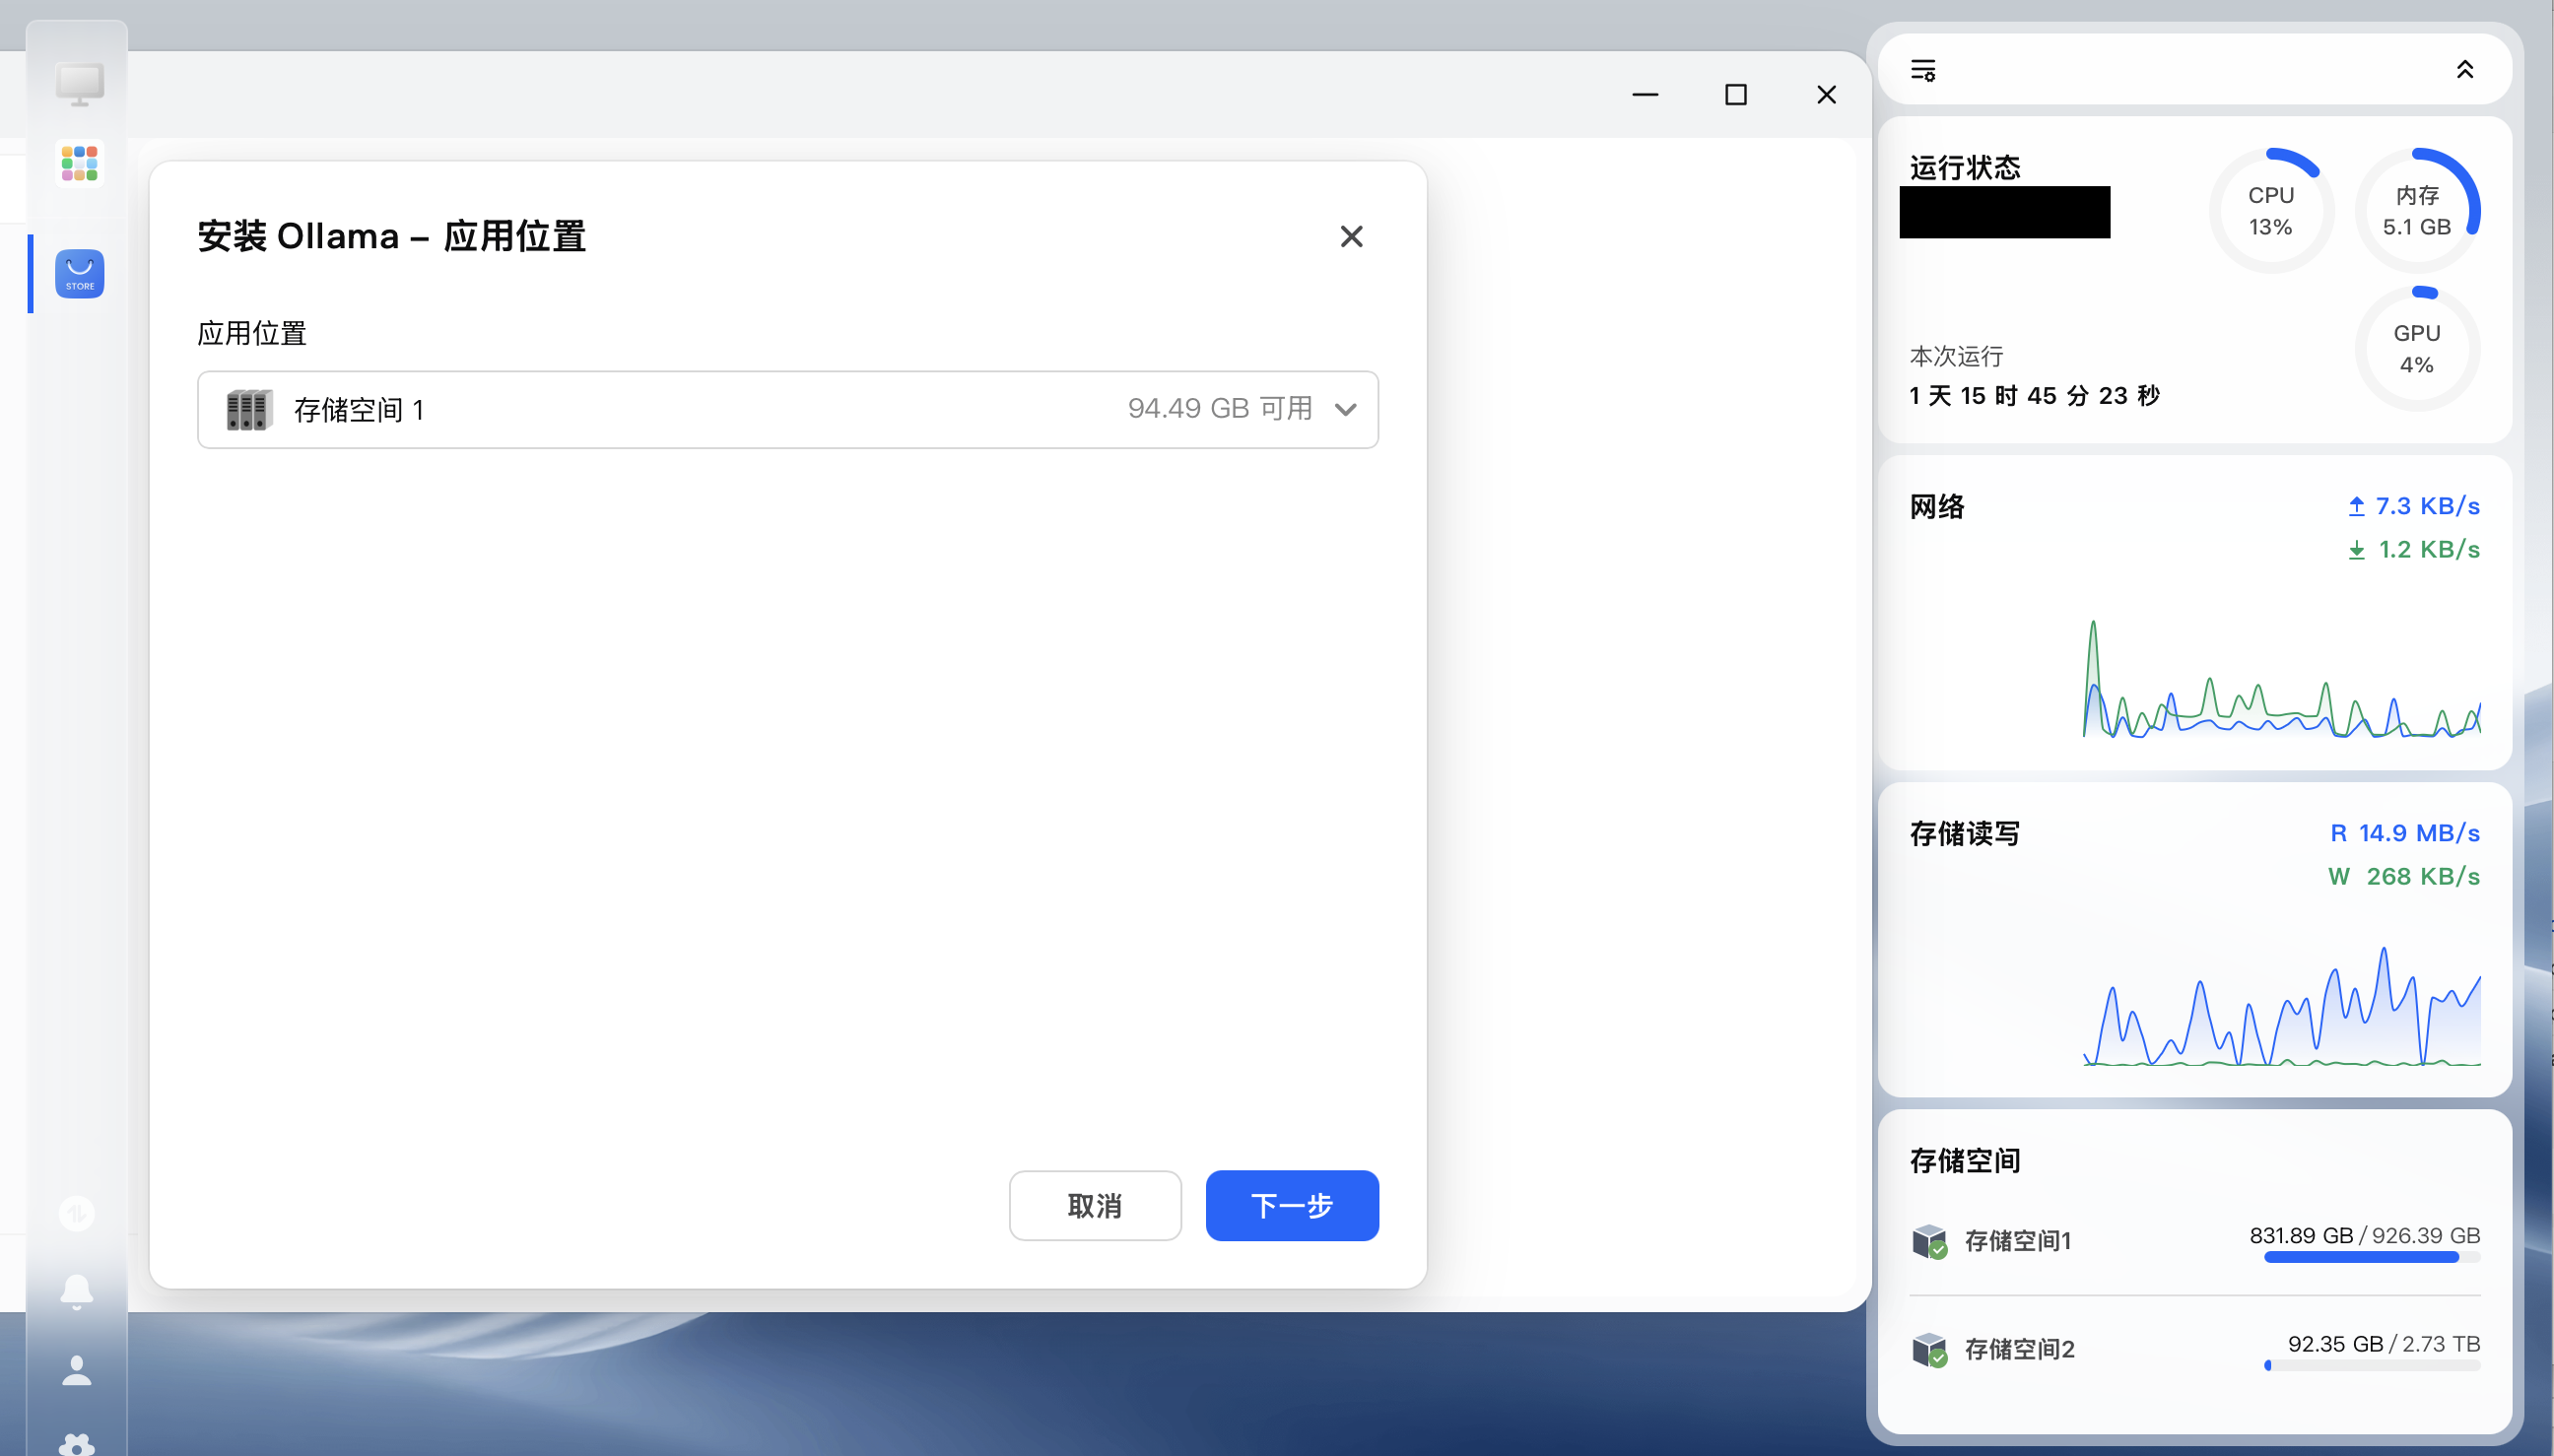Screen dimensions: 2554x1456
Task: Expand the CPU usage ring for details
Action: coord(2271,209)
